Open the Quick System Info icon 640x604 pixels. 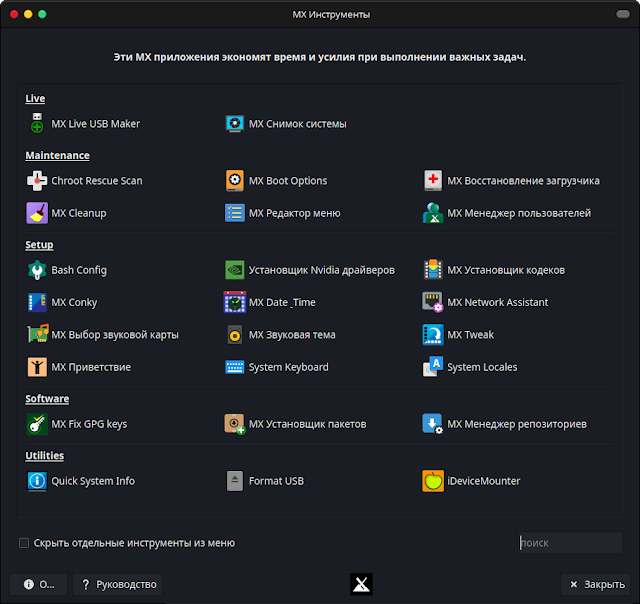[x=37, y=481]
